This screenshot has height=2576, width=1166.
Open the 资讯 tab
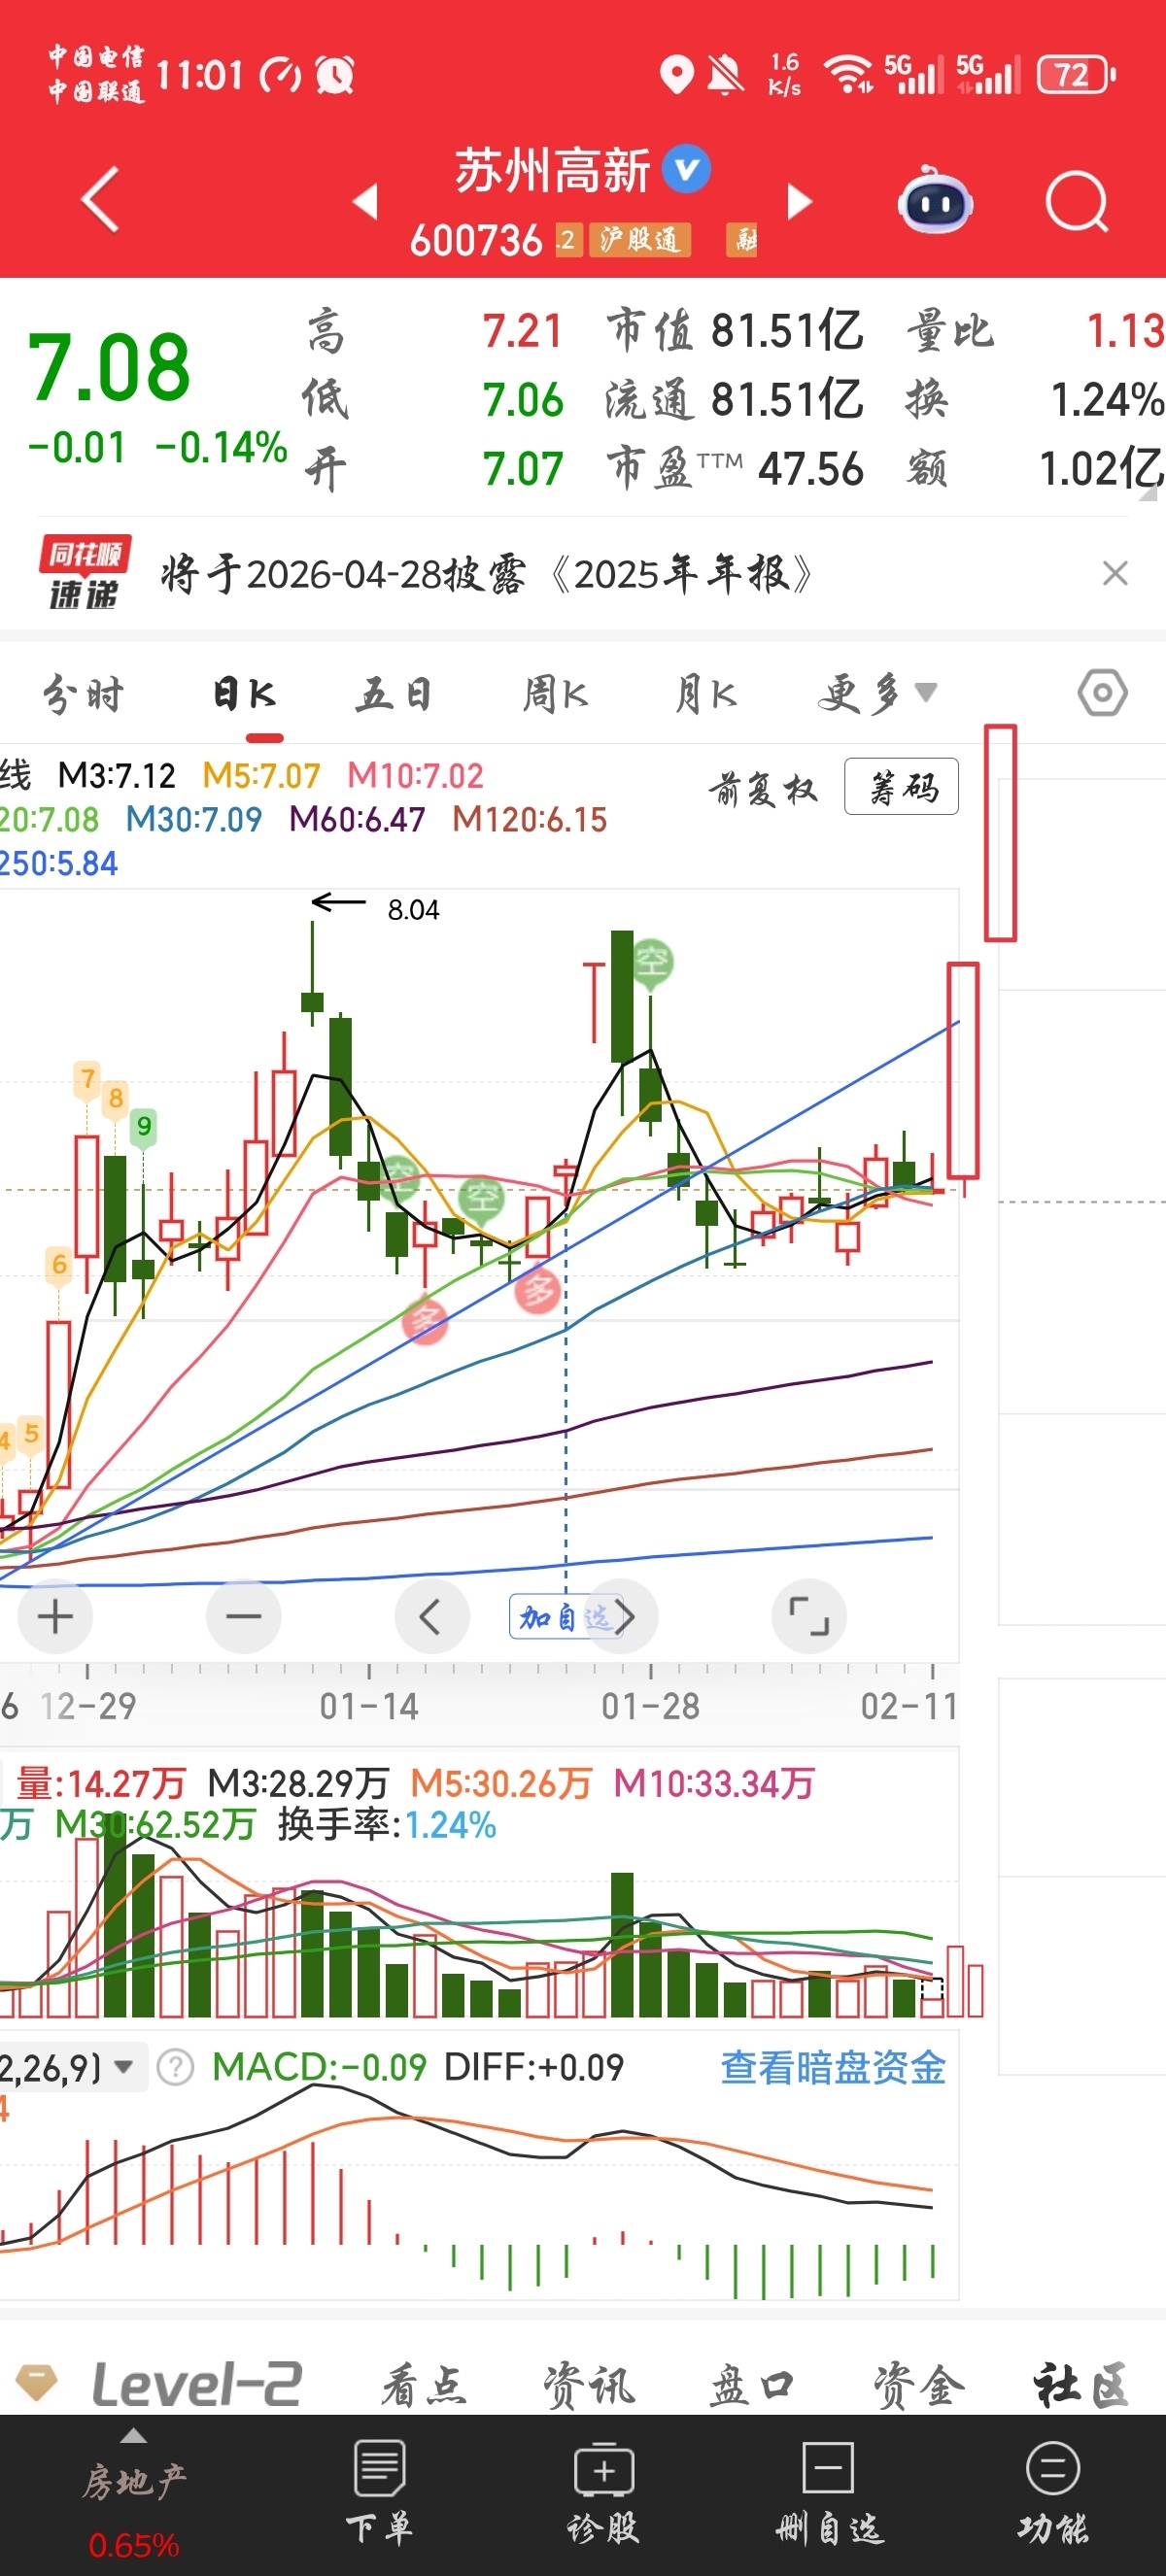point(588,2384)
